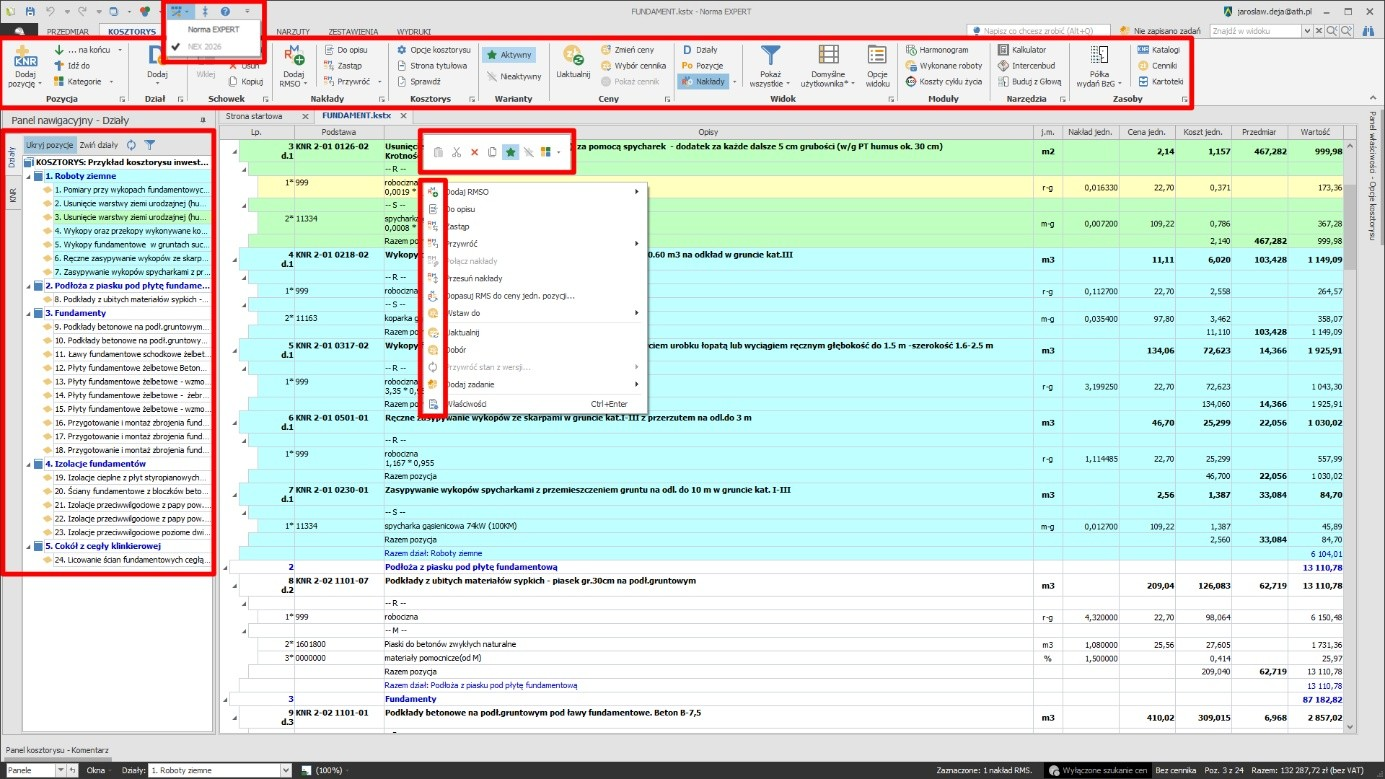The width and height of the screenshot is (1385, 779).
Task: Toggle Pozycje view in Widok group
Action: coord(703,66)
